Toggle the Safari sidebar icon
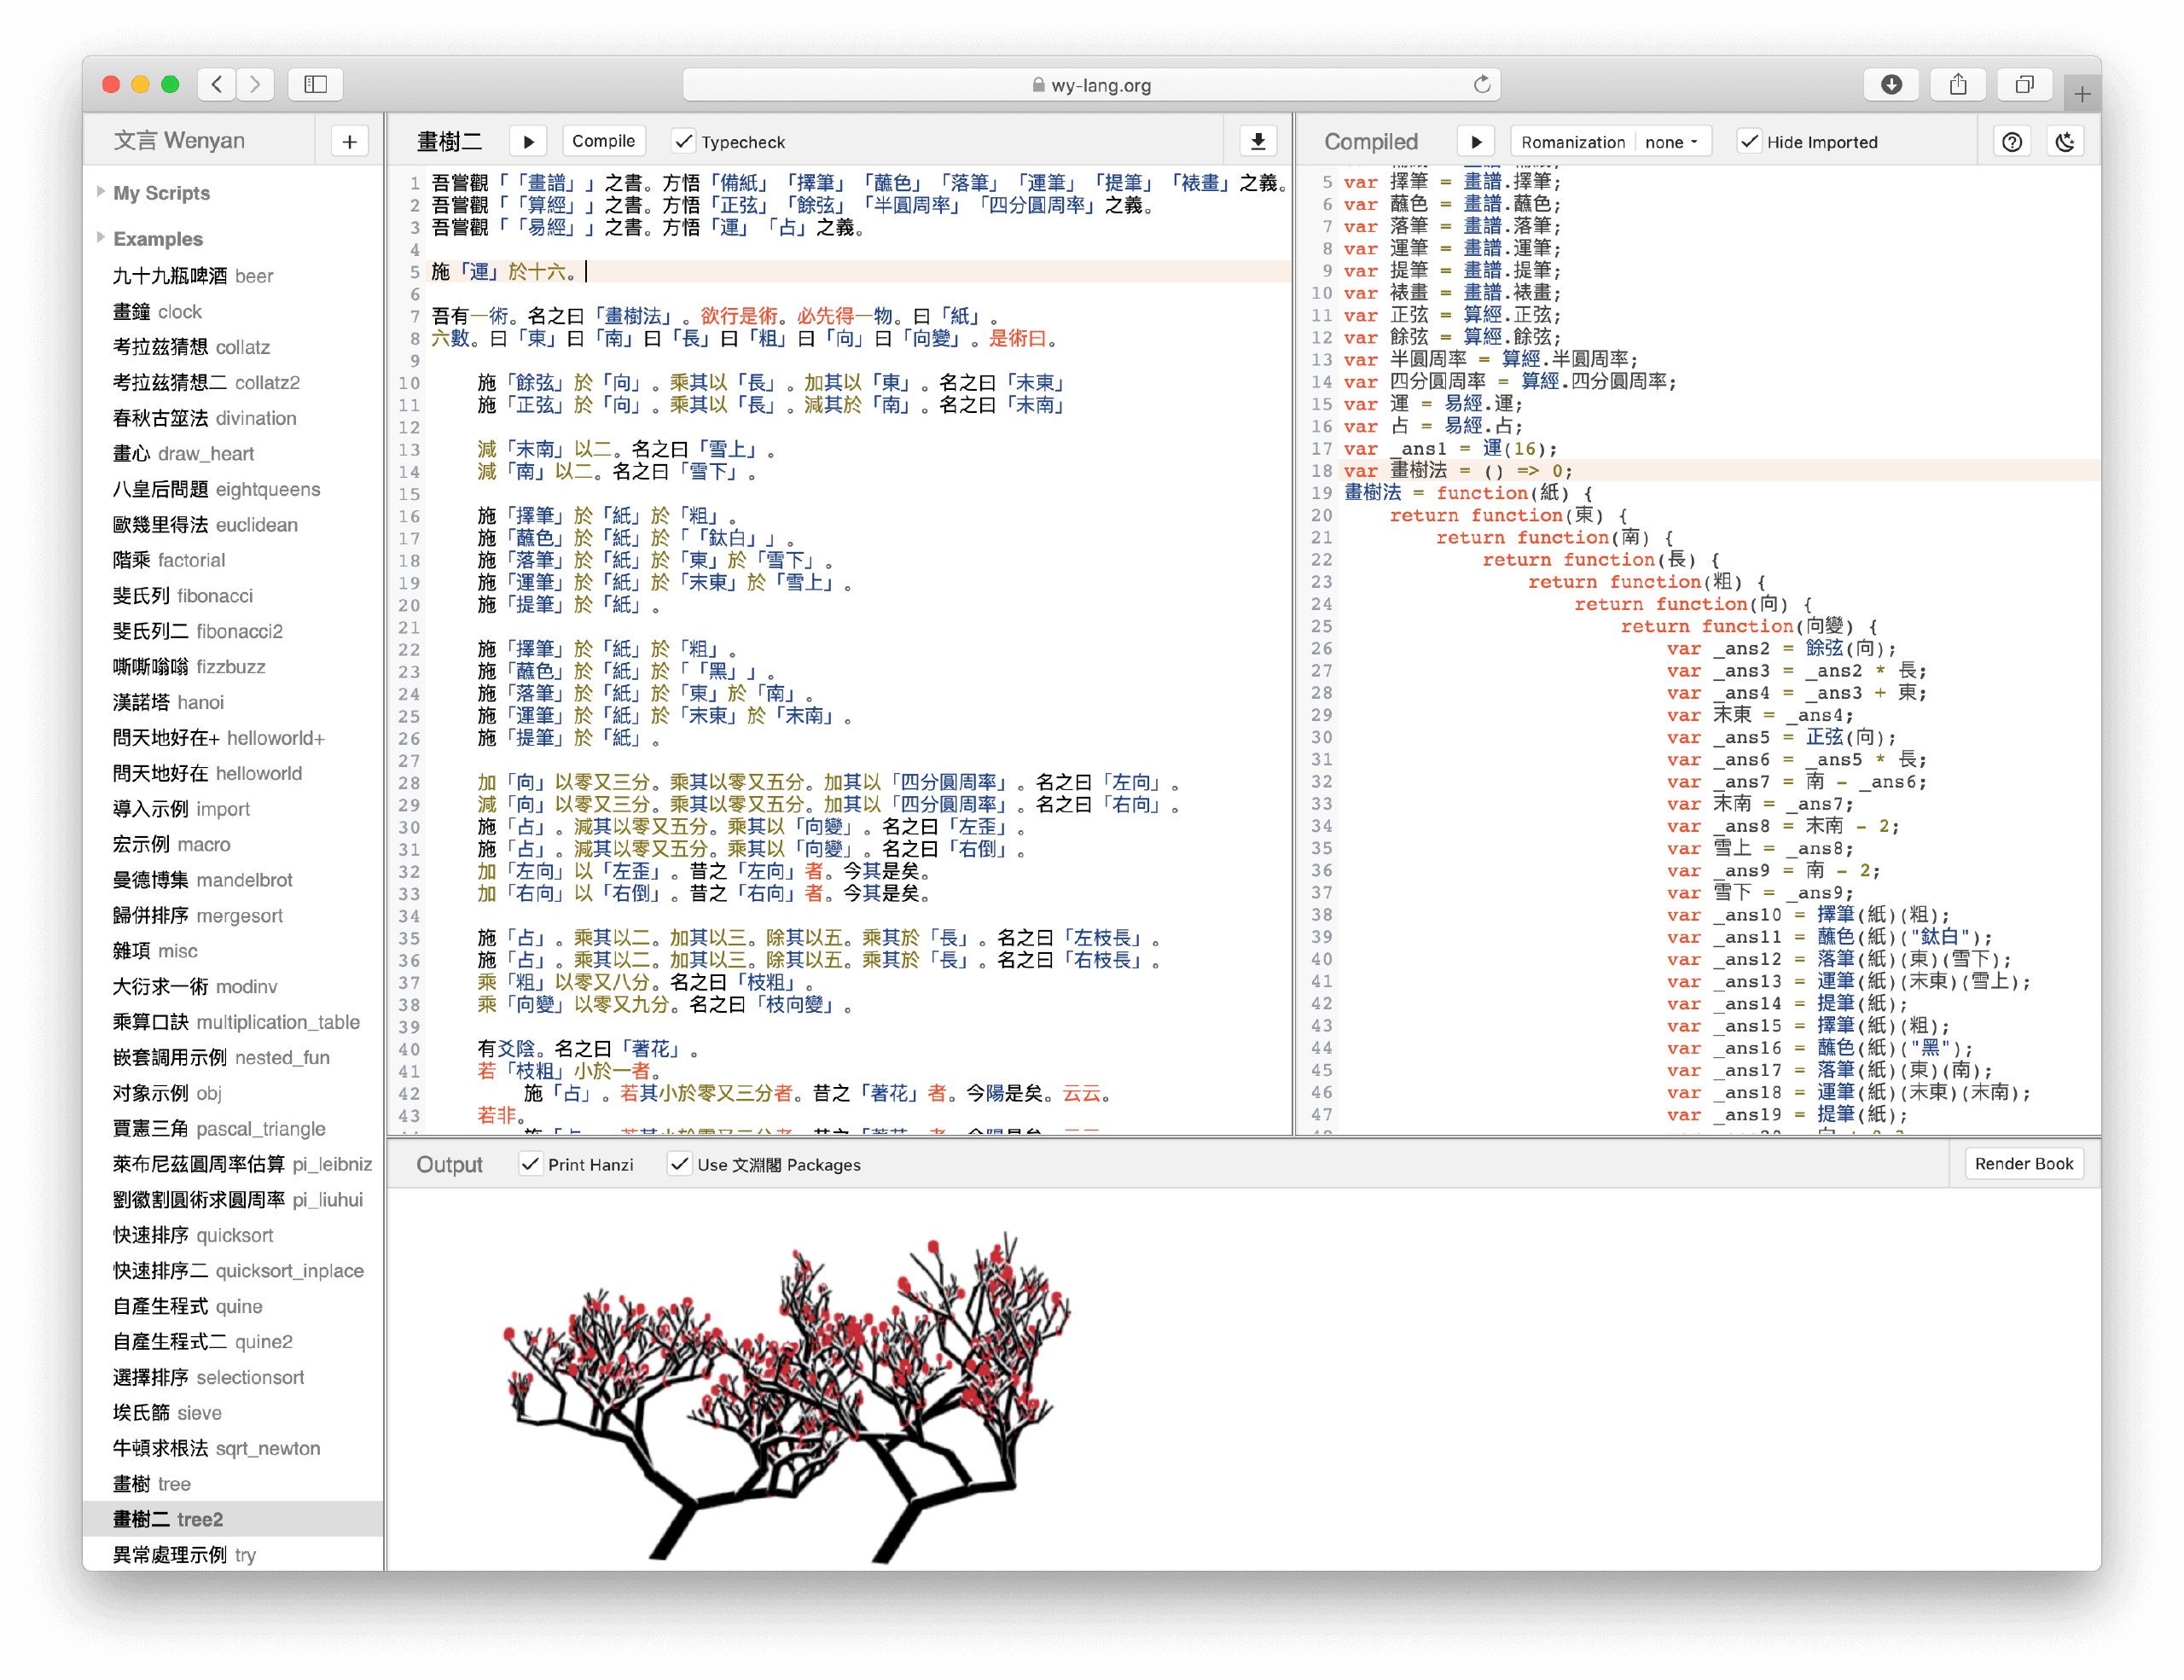This screenshot has height=1680, width=2184. (x=316, y=85)
